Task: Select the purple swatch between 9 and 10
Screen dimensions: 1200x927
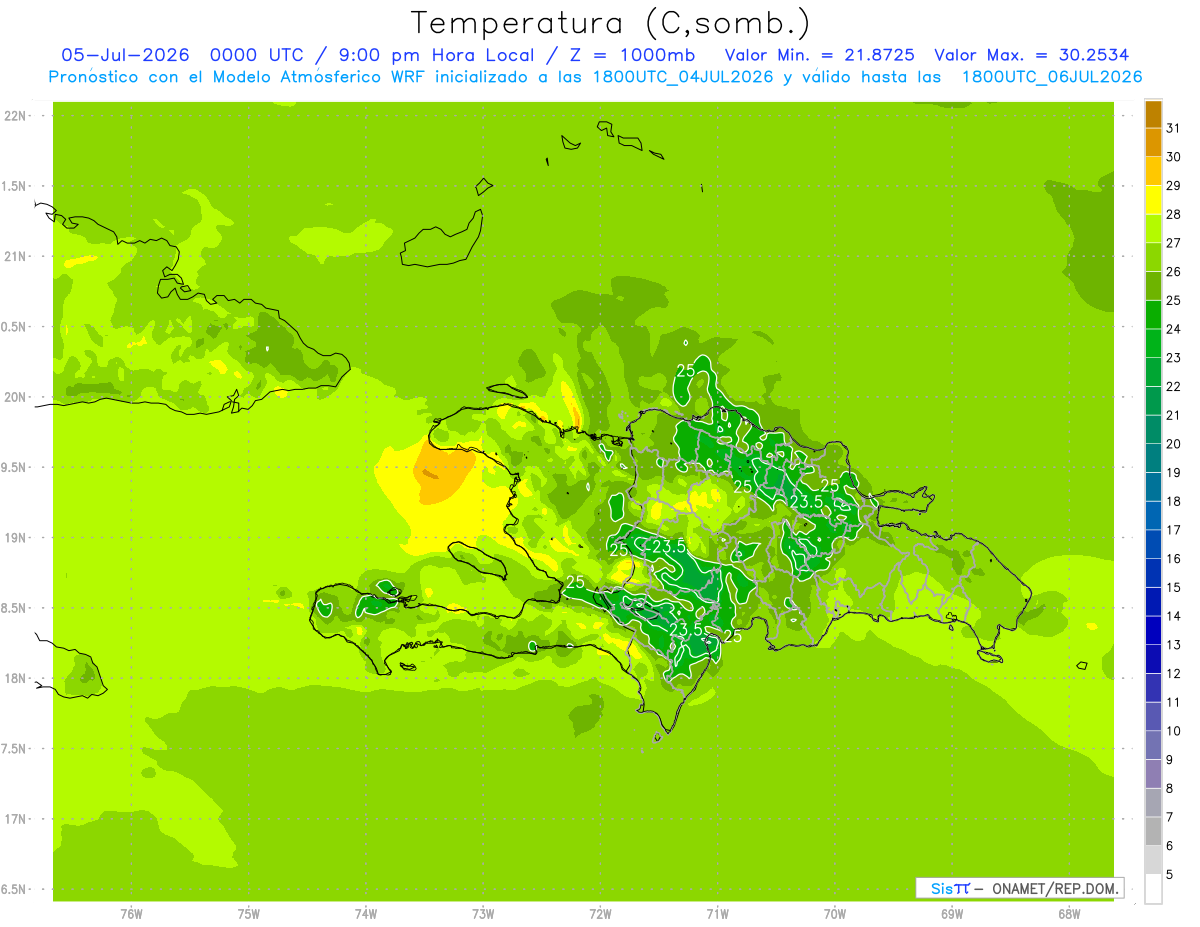Action: click(1153, 745)
